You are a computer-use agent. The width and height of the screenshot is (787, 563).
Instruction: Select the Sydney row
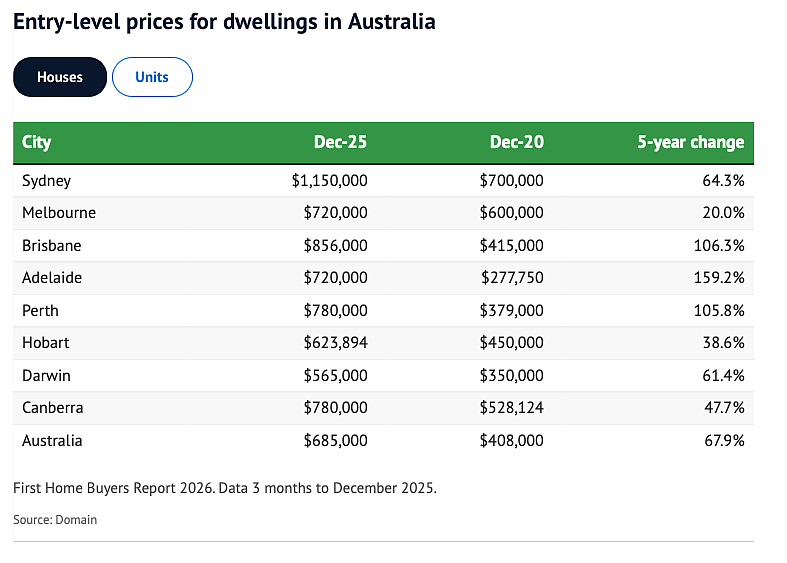[x=383, y=181]
